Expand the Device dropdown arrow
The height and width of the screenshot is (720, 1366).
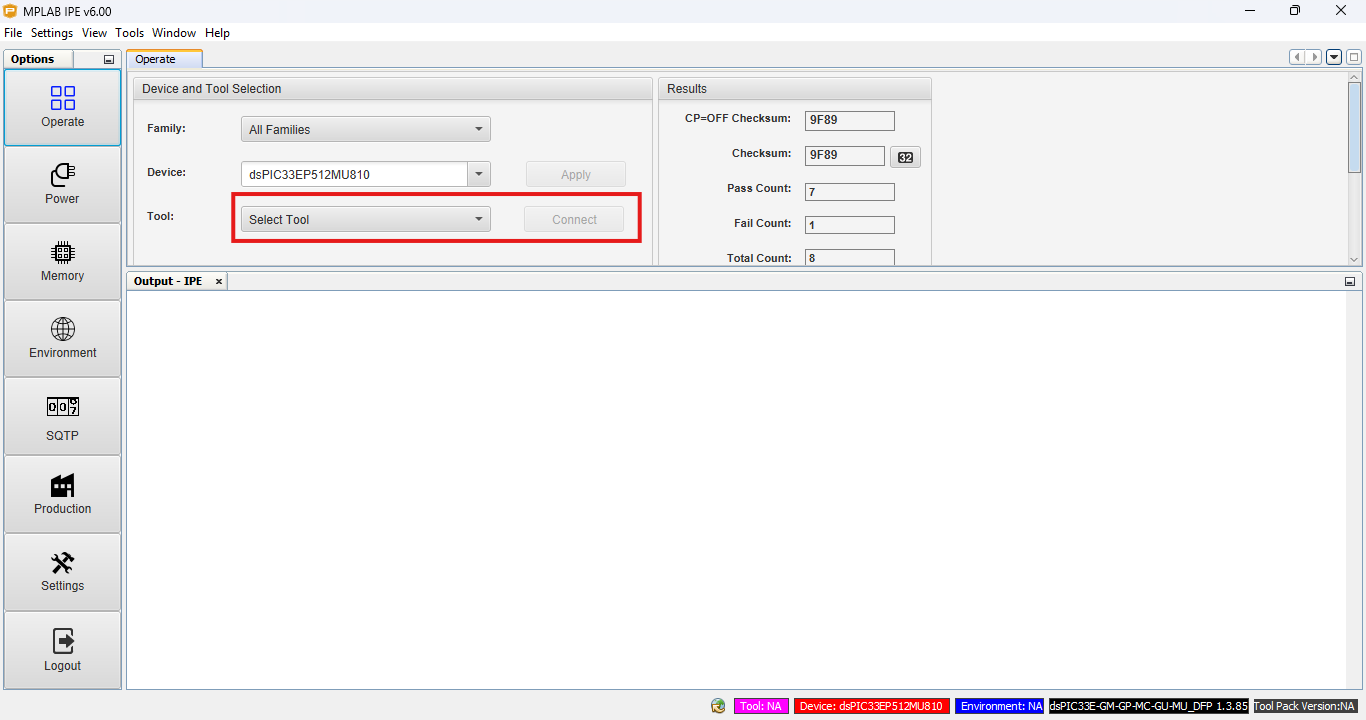pos(479,174)
